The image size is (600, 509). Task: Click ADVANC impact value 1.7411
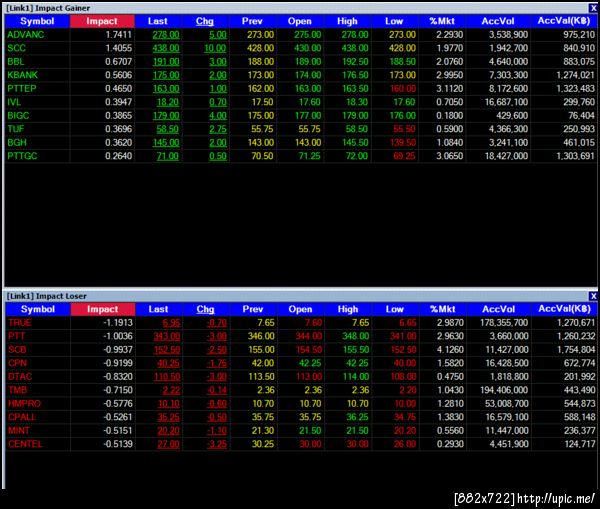[119, 35]
